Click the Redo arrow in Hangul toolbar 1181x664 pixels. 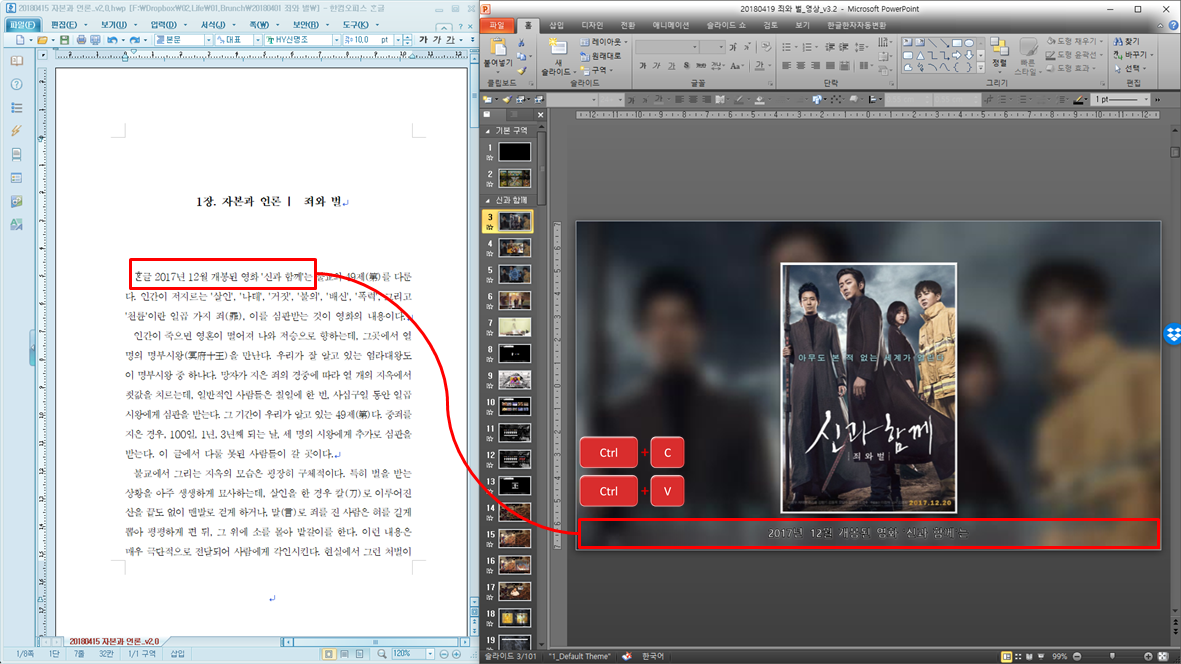(135, 40)
